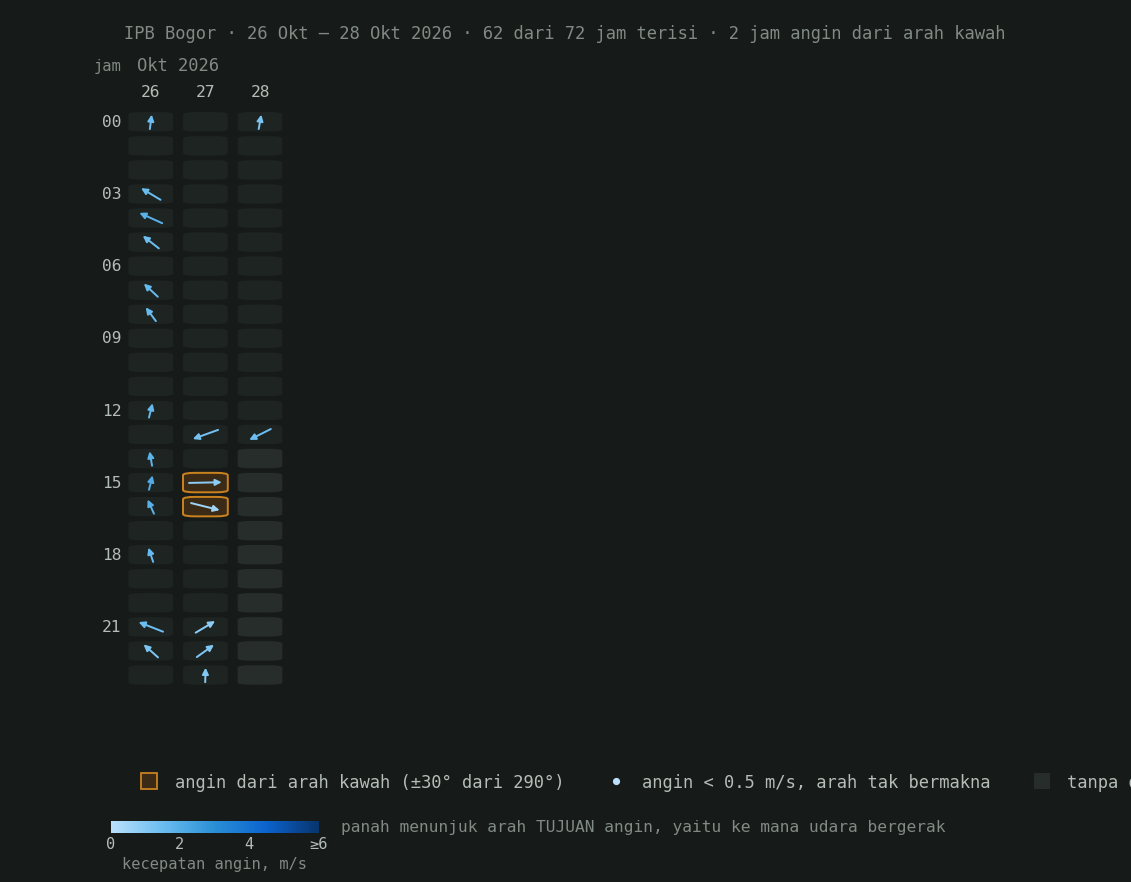Choose the 15:00 wind arrow on day 26
Viewport: 1131px width, 882px height.
click(x=151, y=482)
